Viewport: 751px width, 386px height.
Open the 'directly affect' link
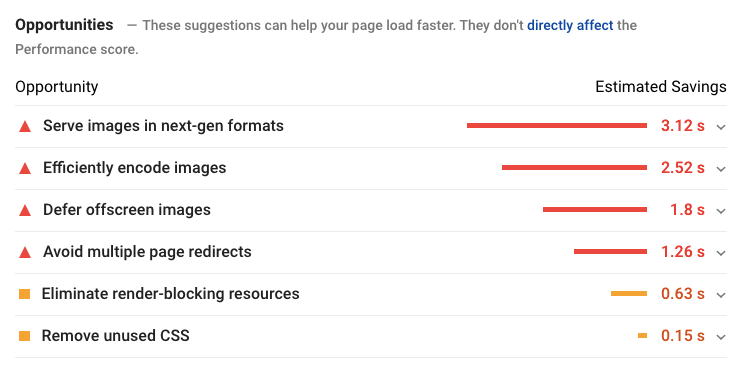570,25
